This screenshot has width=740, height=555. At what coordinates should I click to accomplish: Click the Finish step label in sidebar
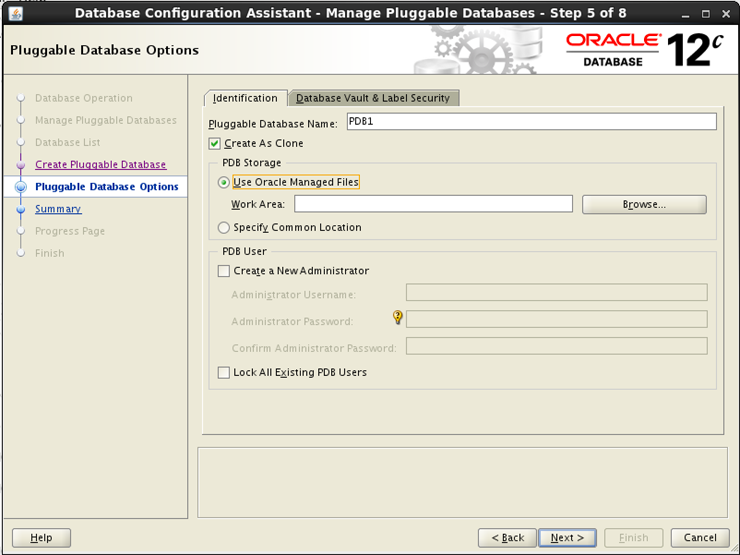(50, 253)
